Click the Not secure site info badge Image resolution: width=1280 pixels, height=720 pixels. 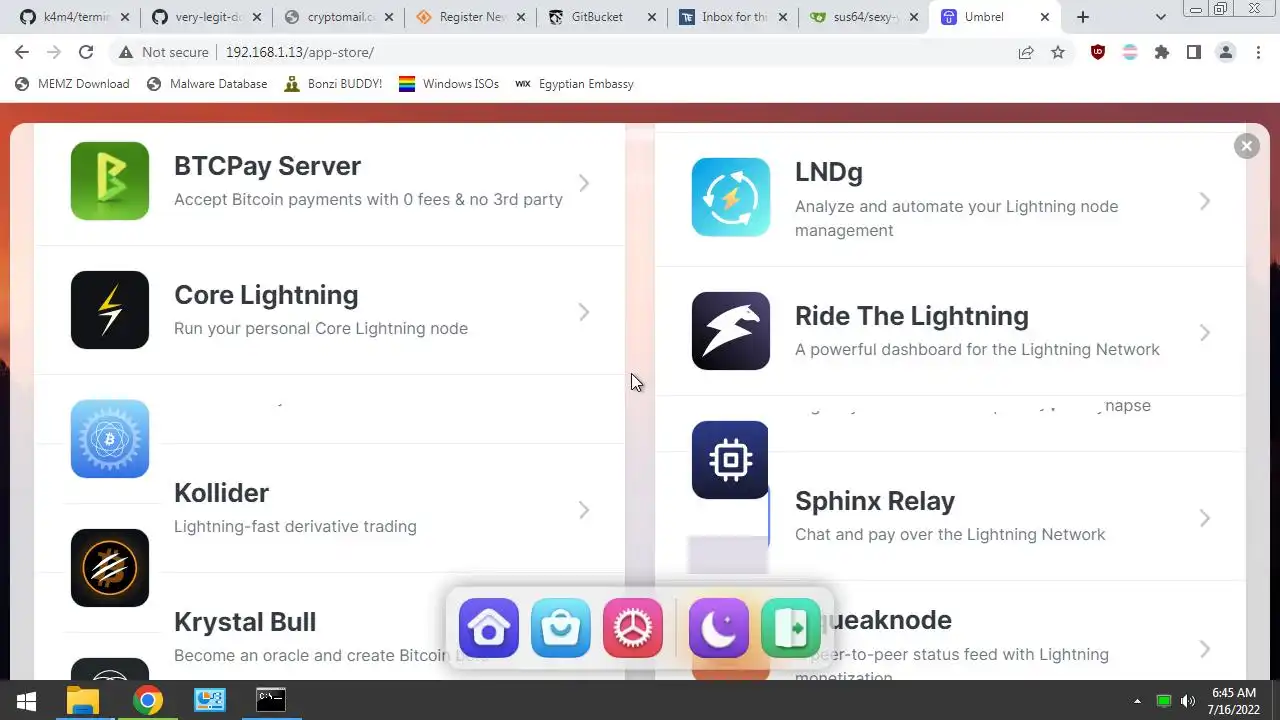click(163, 52)
